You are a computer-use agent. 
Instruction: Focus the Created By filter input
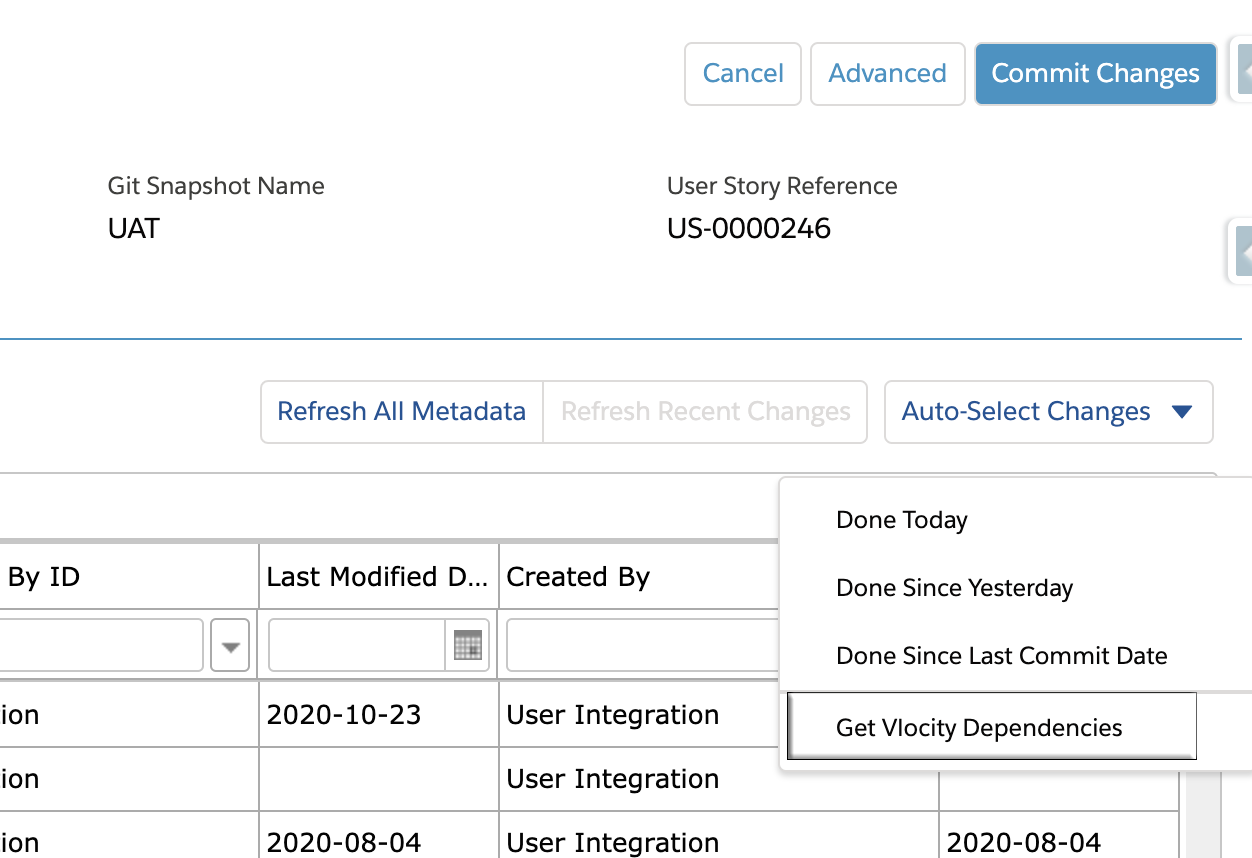point(642,645)
